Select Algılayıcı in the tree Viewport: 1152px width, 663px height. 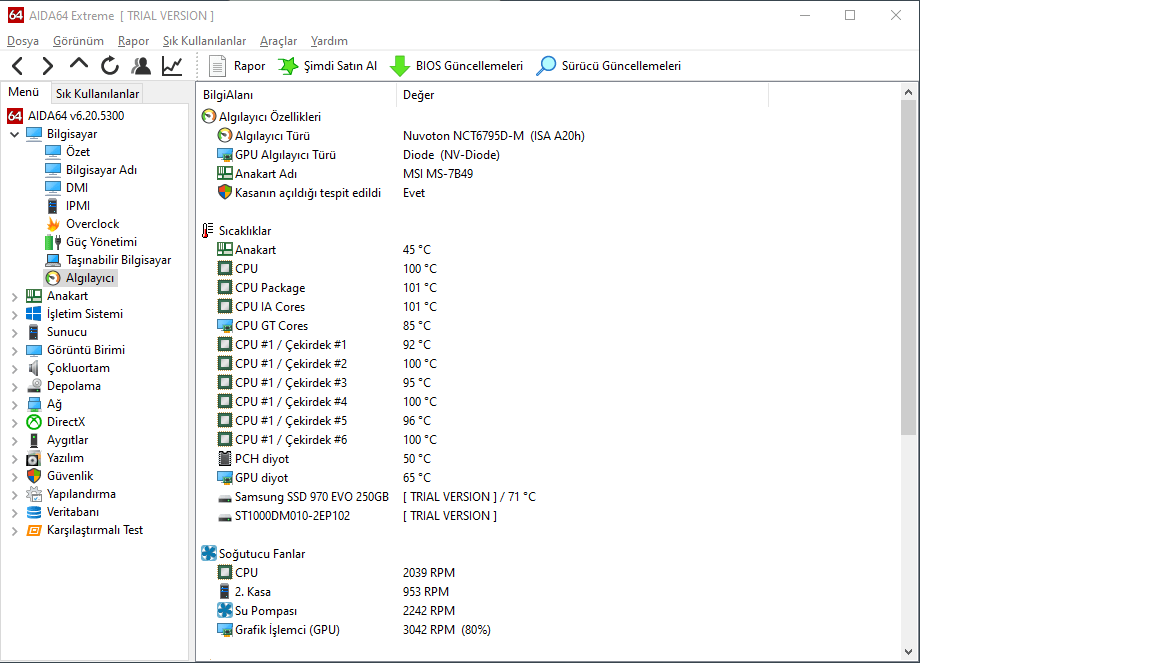pos(90,278)
